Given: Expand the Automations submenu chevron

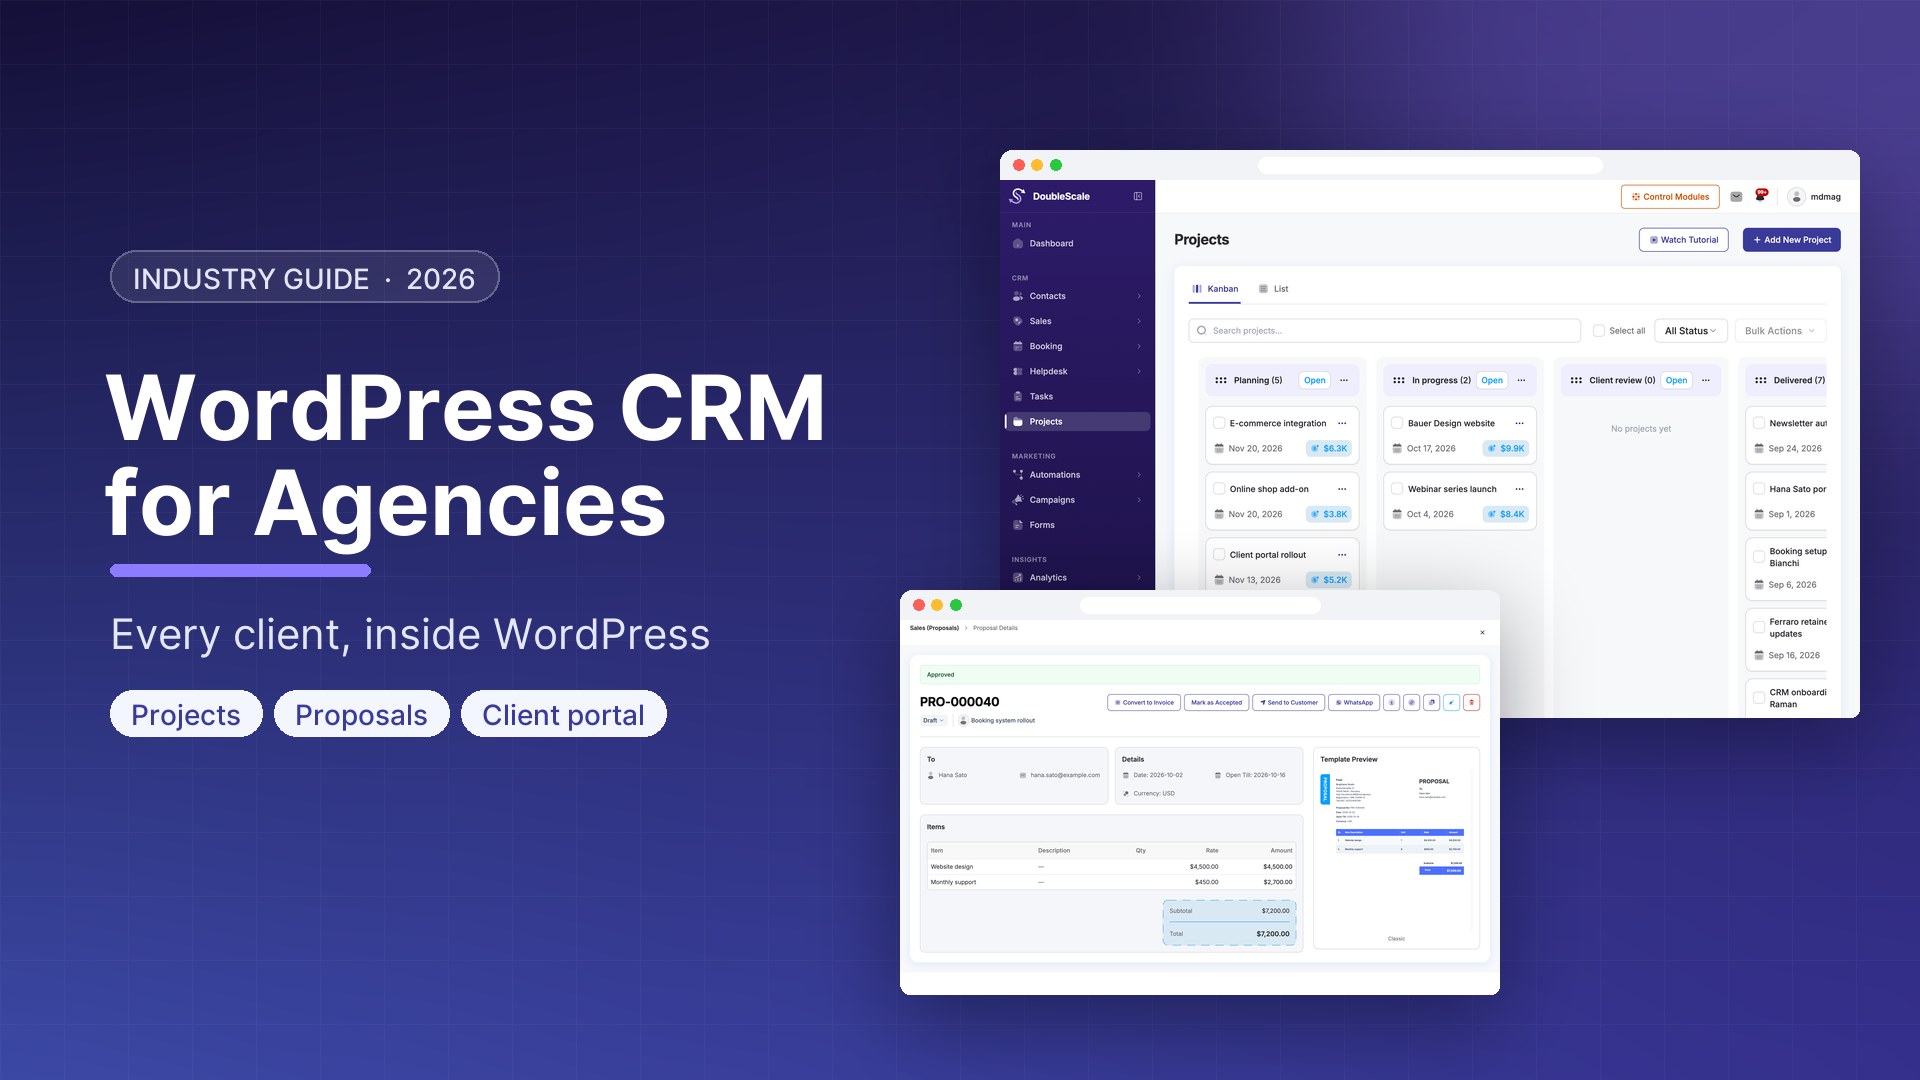Looking at the screenshot, I should 1139,475.
